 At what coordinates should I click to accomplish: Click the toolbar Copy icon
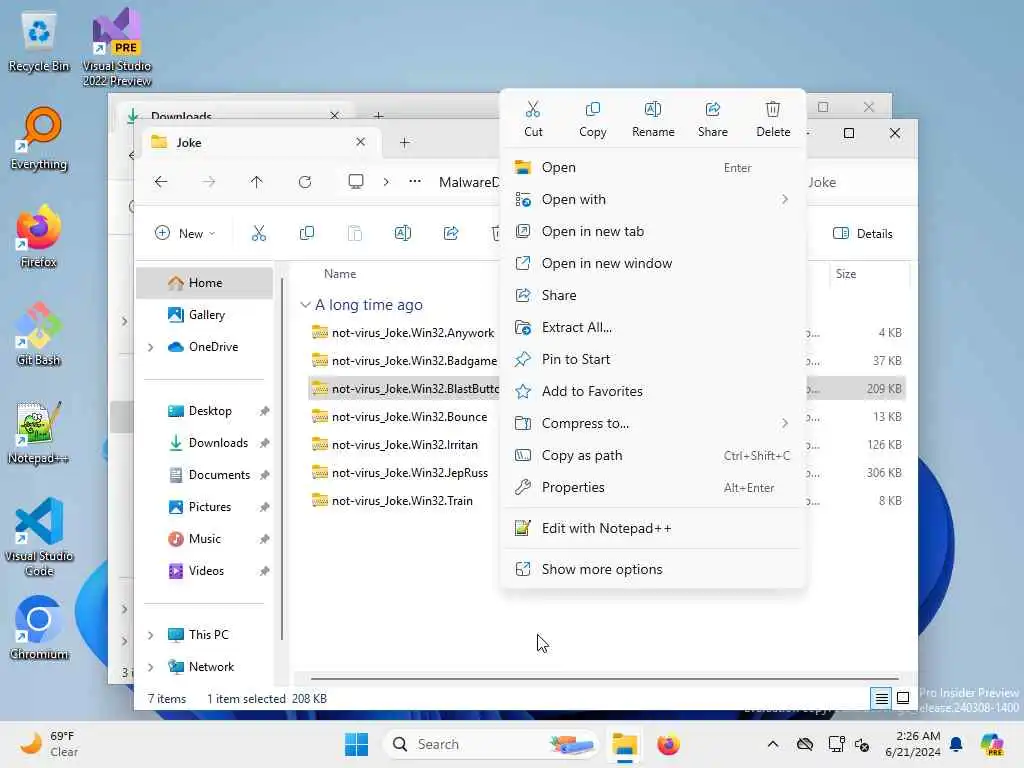point(307,233)
